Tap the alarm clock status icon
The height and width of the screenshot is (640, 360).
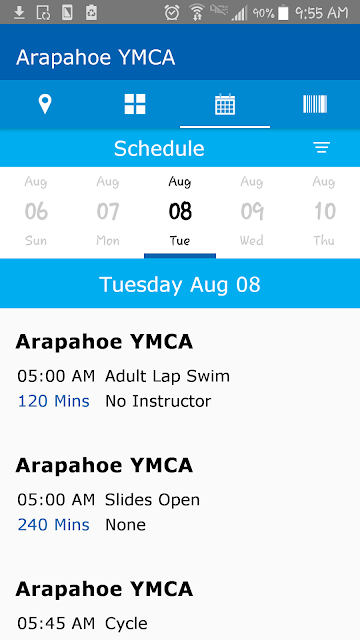pyautogui.click(x=172, y=12)
